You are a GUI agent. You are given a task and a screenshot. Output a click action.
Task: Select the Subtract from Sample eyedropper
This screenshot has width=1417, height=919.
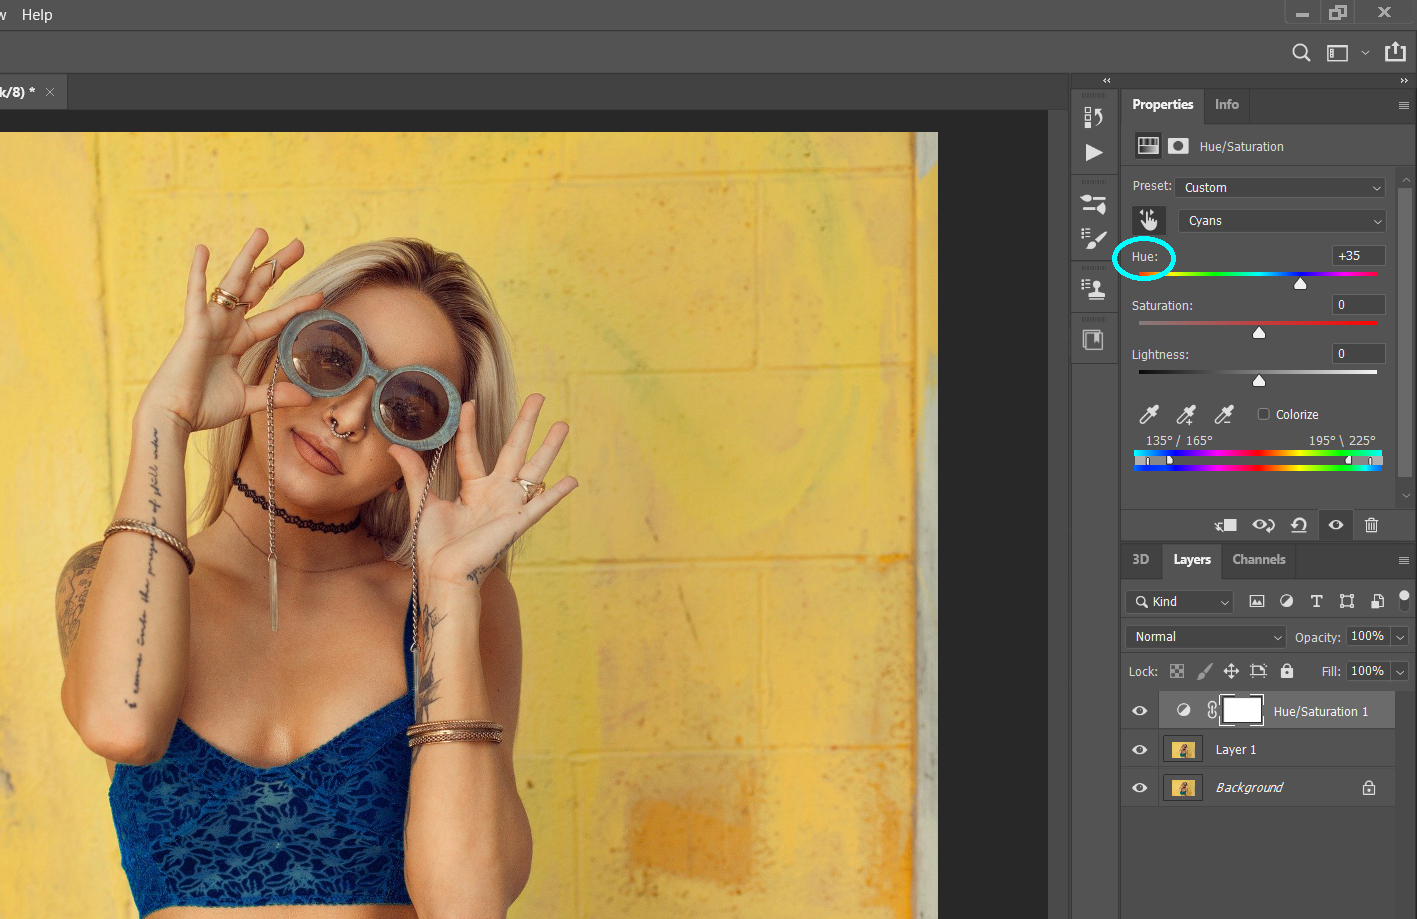[1223, 414]
